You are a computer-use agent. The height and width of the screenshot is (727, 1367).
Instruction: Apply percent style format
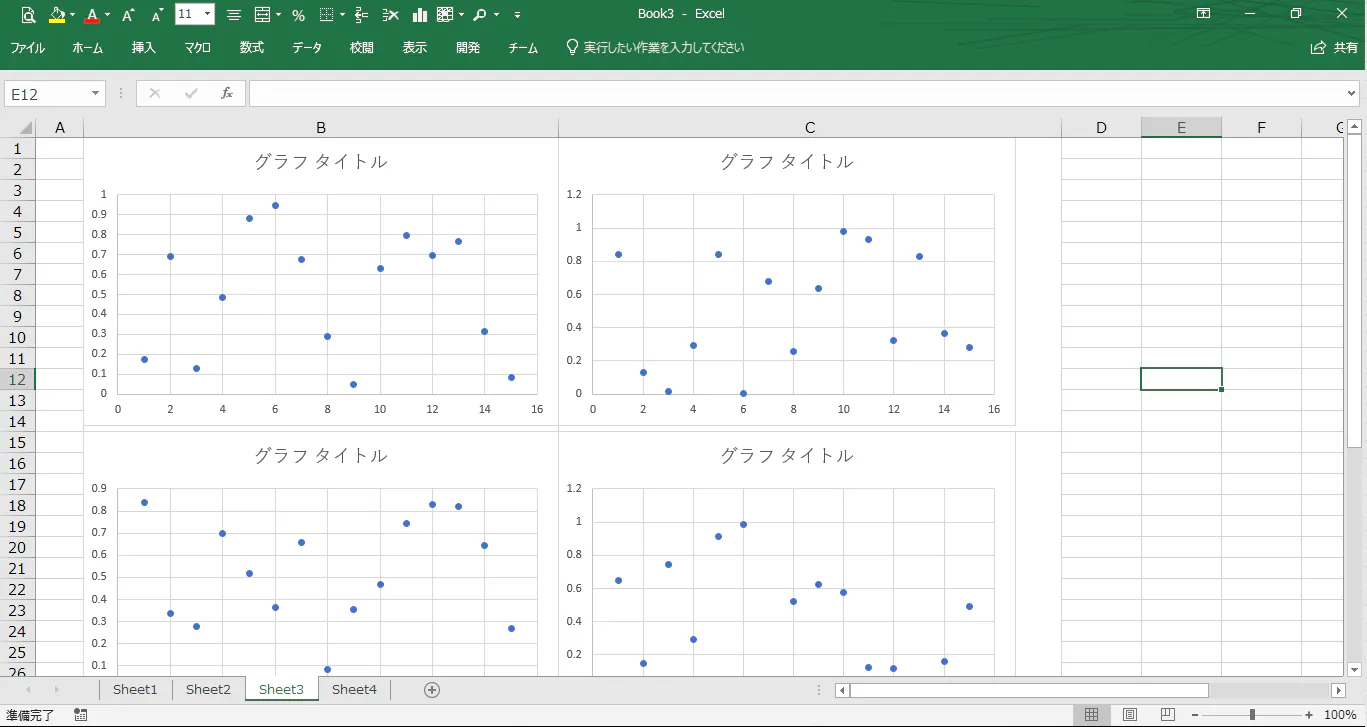click(298, 15)
